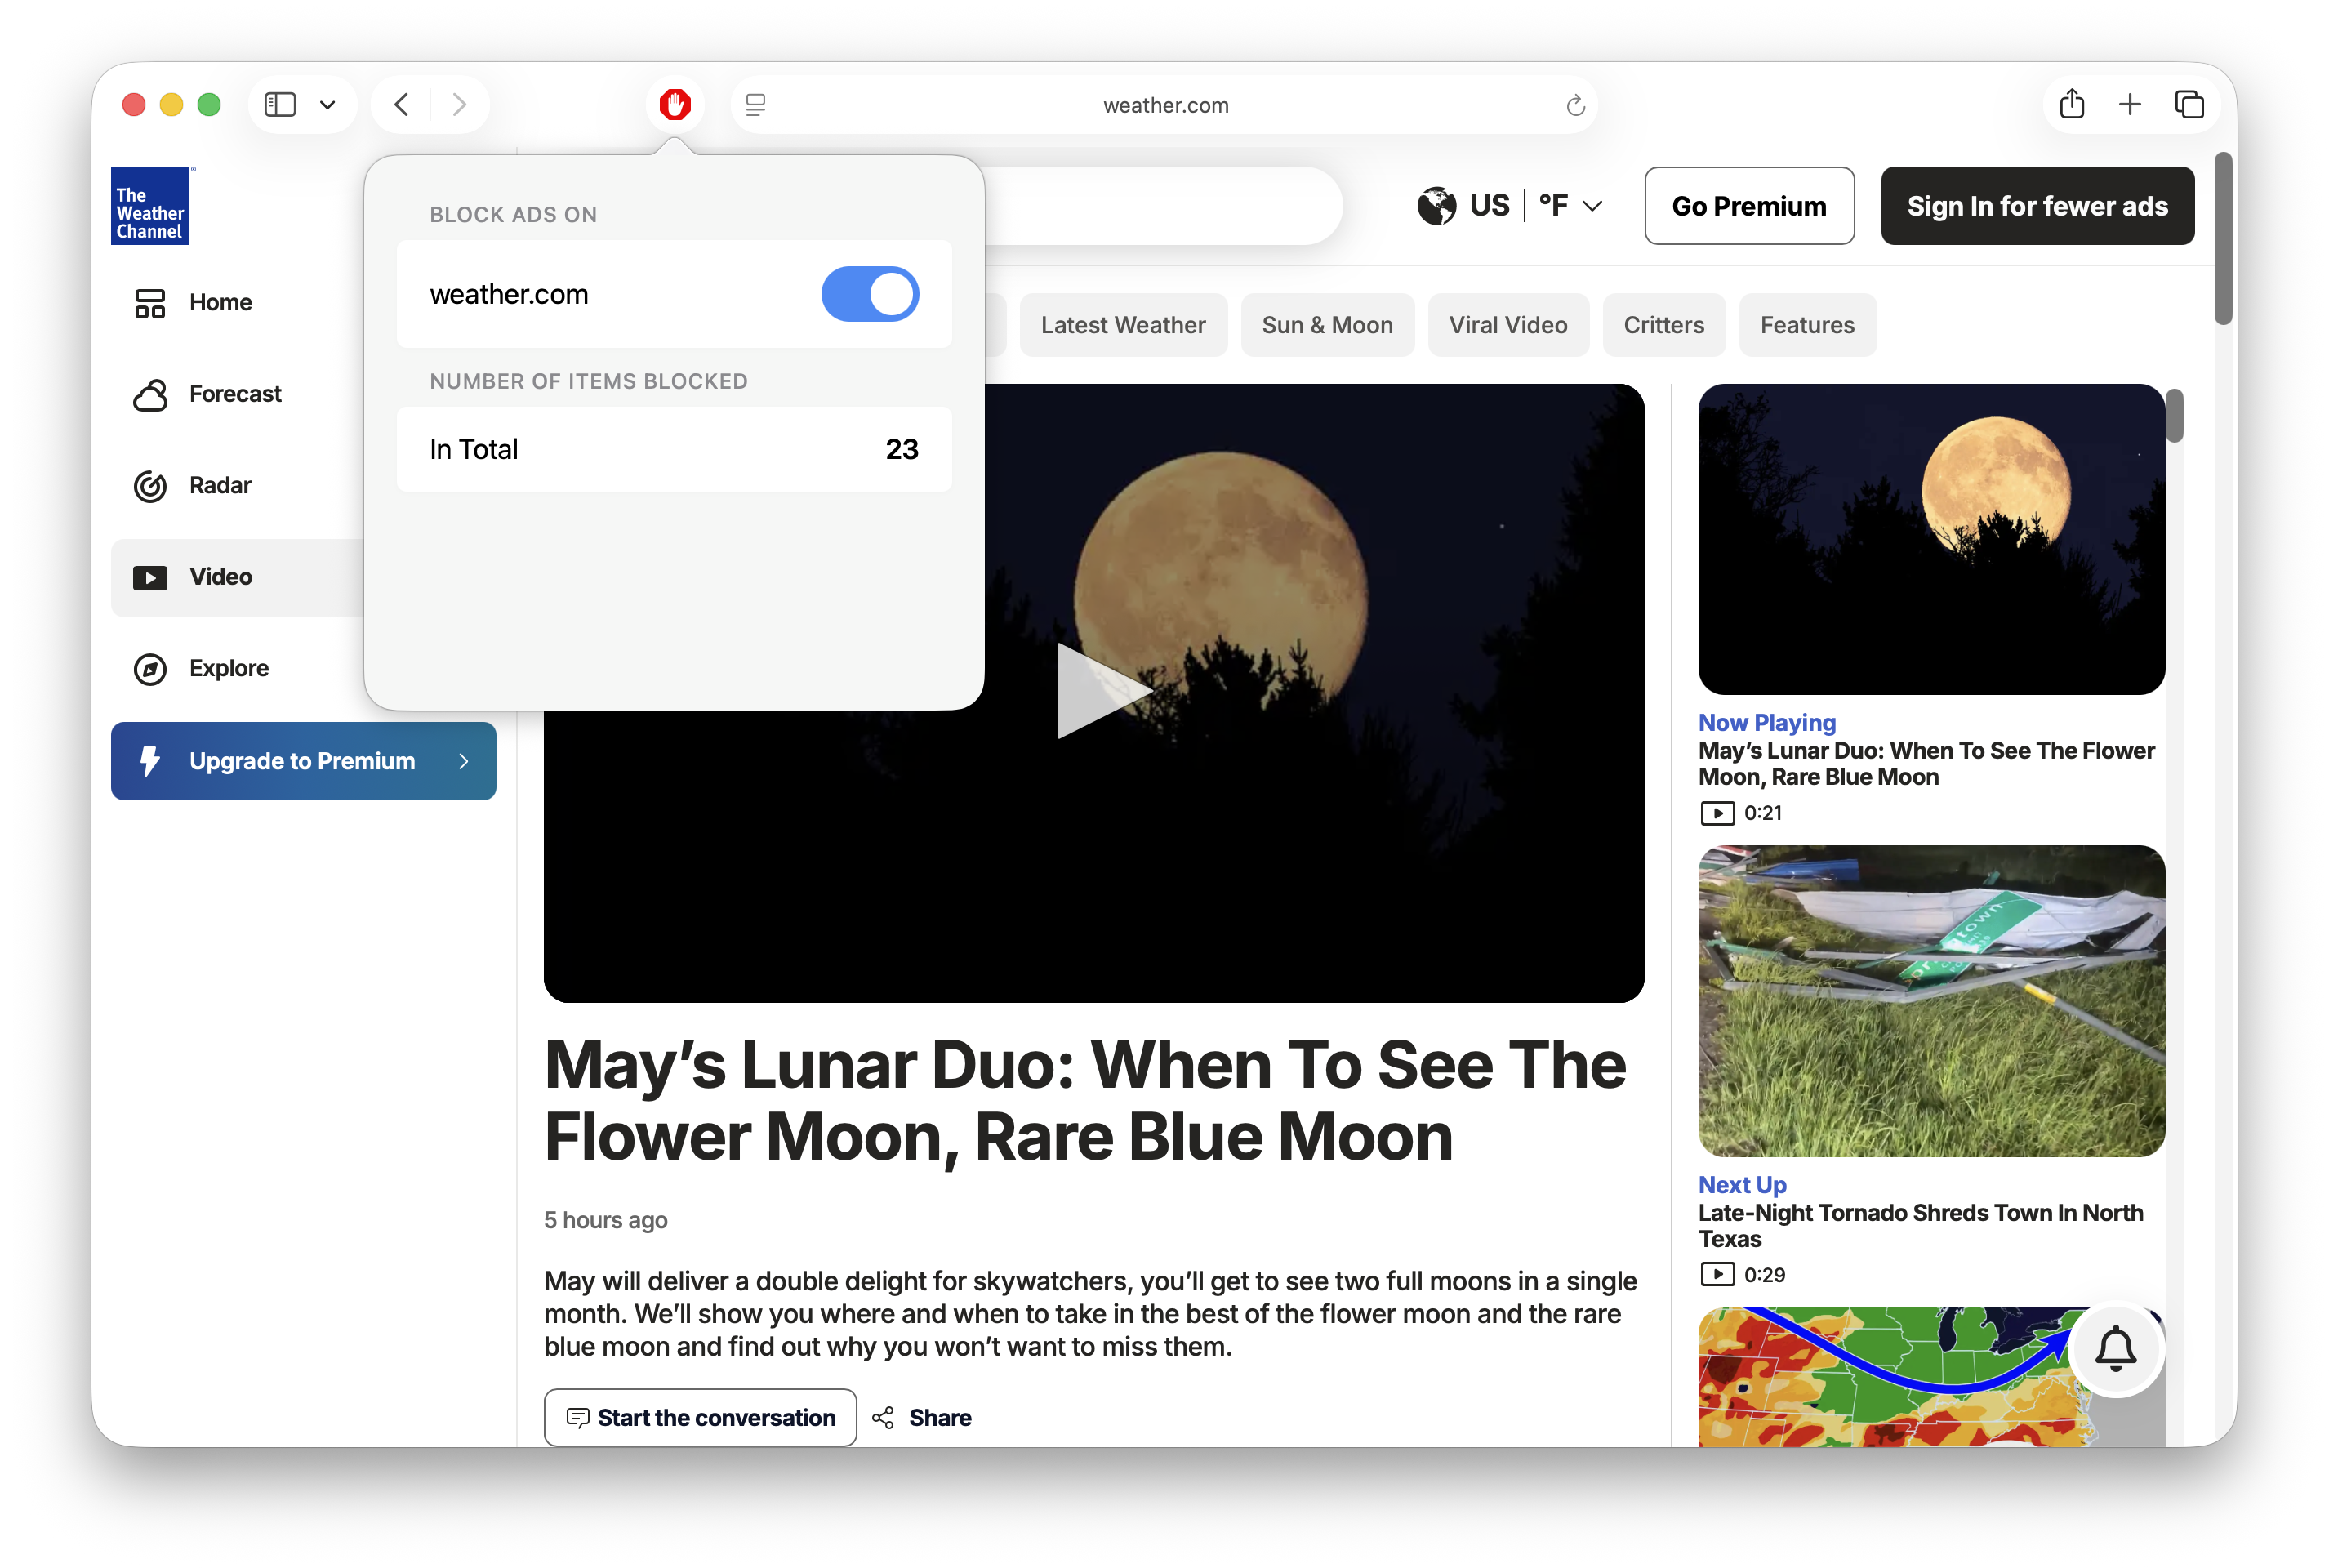
Task: Click the video playlist scrollbar
Action: click(2174, 416)
